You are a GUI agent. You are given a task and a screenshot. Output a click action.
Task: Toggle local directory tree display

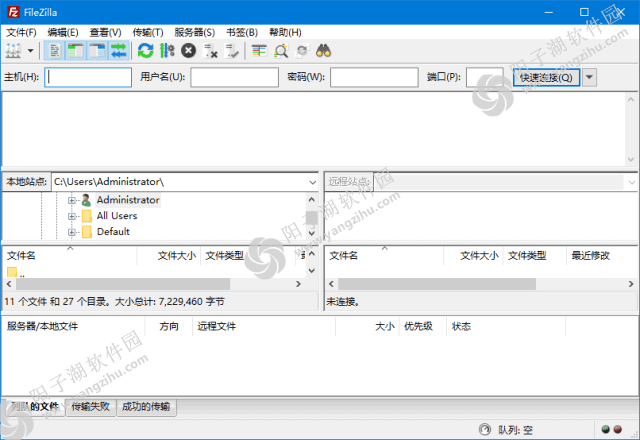(x=76, y=51)
